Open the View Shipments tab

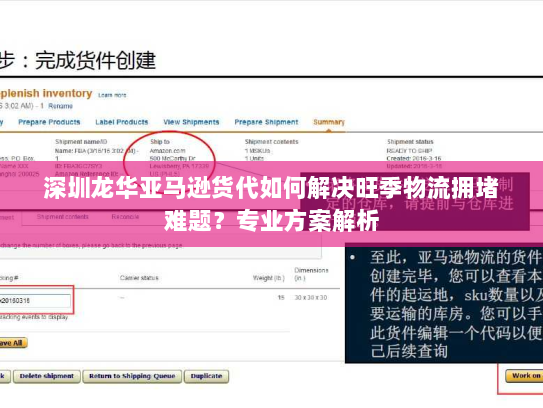click(x=191, y=122)
